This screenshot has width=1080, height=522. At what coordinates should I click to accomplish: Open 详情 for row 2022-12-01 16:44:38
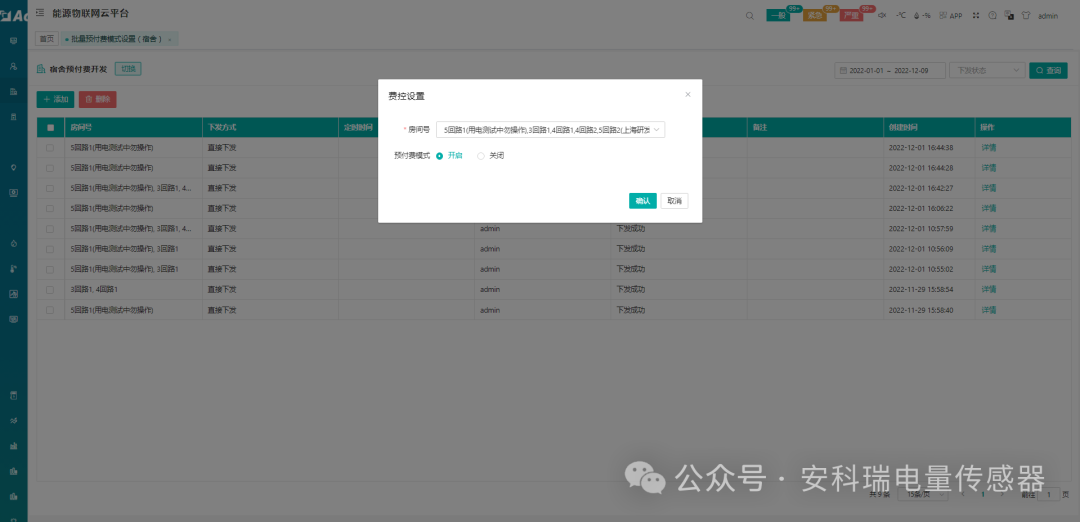pyautogui.click(x=988, y=147)
